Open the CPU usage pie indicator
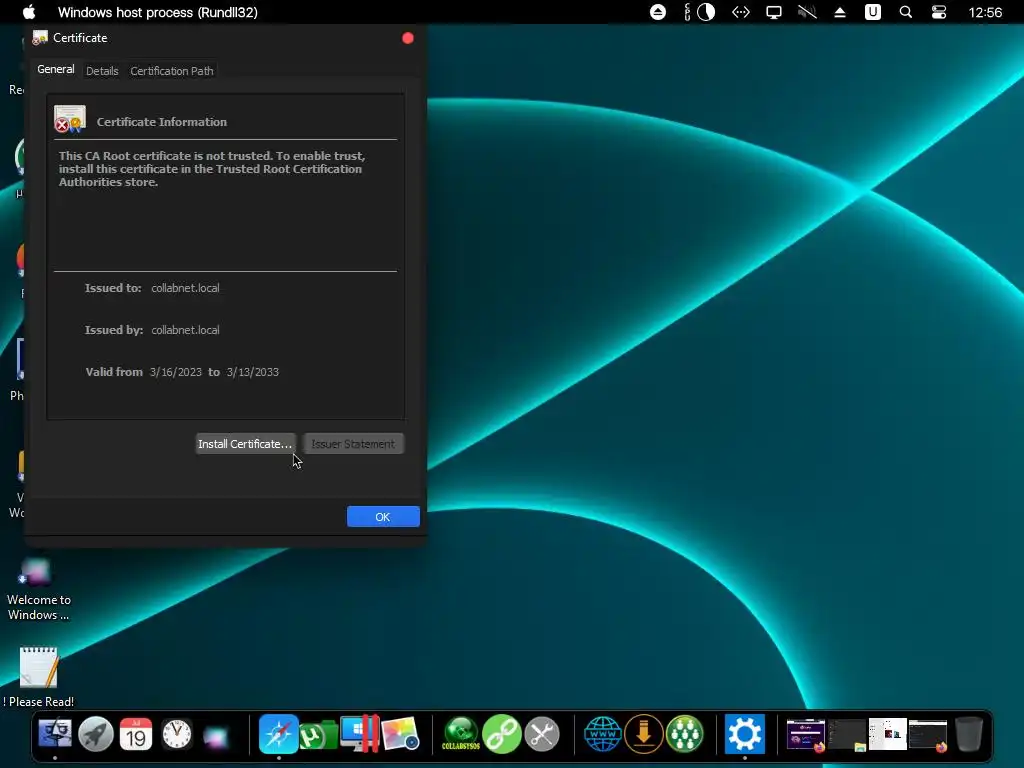This screenshot has width=1024, height=768. pyautogui.click(x=706, y=12)
